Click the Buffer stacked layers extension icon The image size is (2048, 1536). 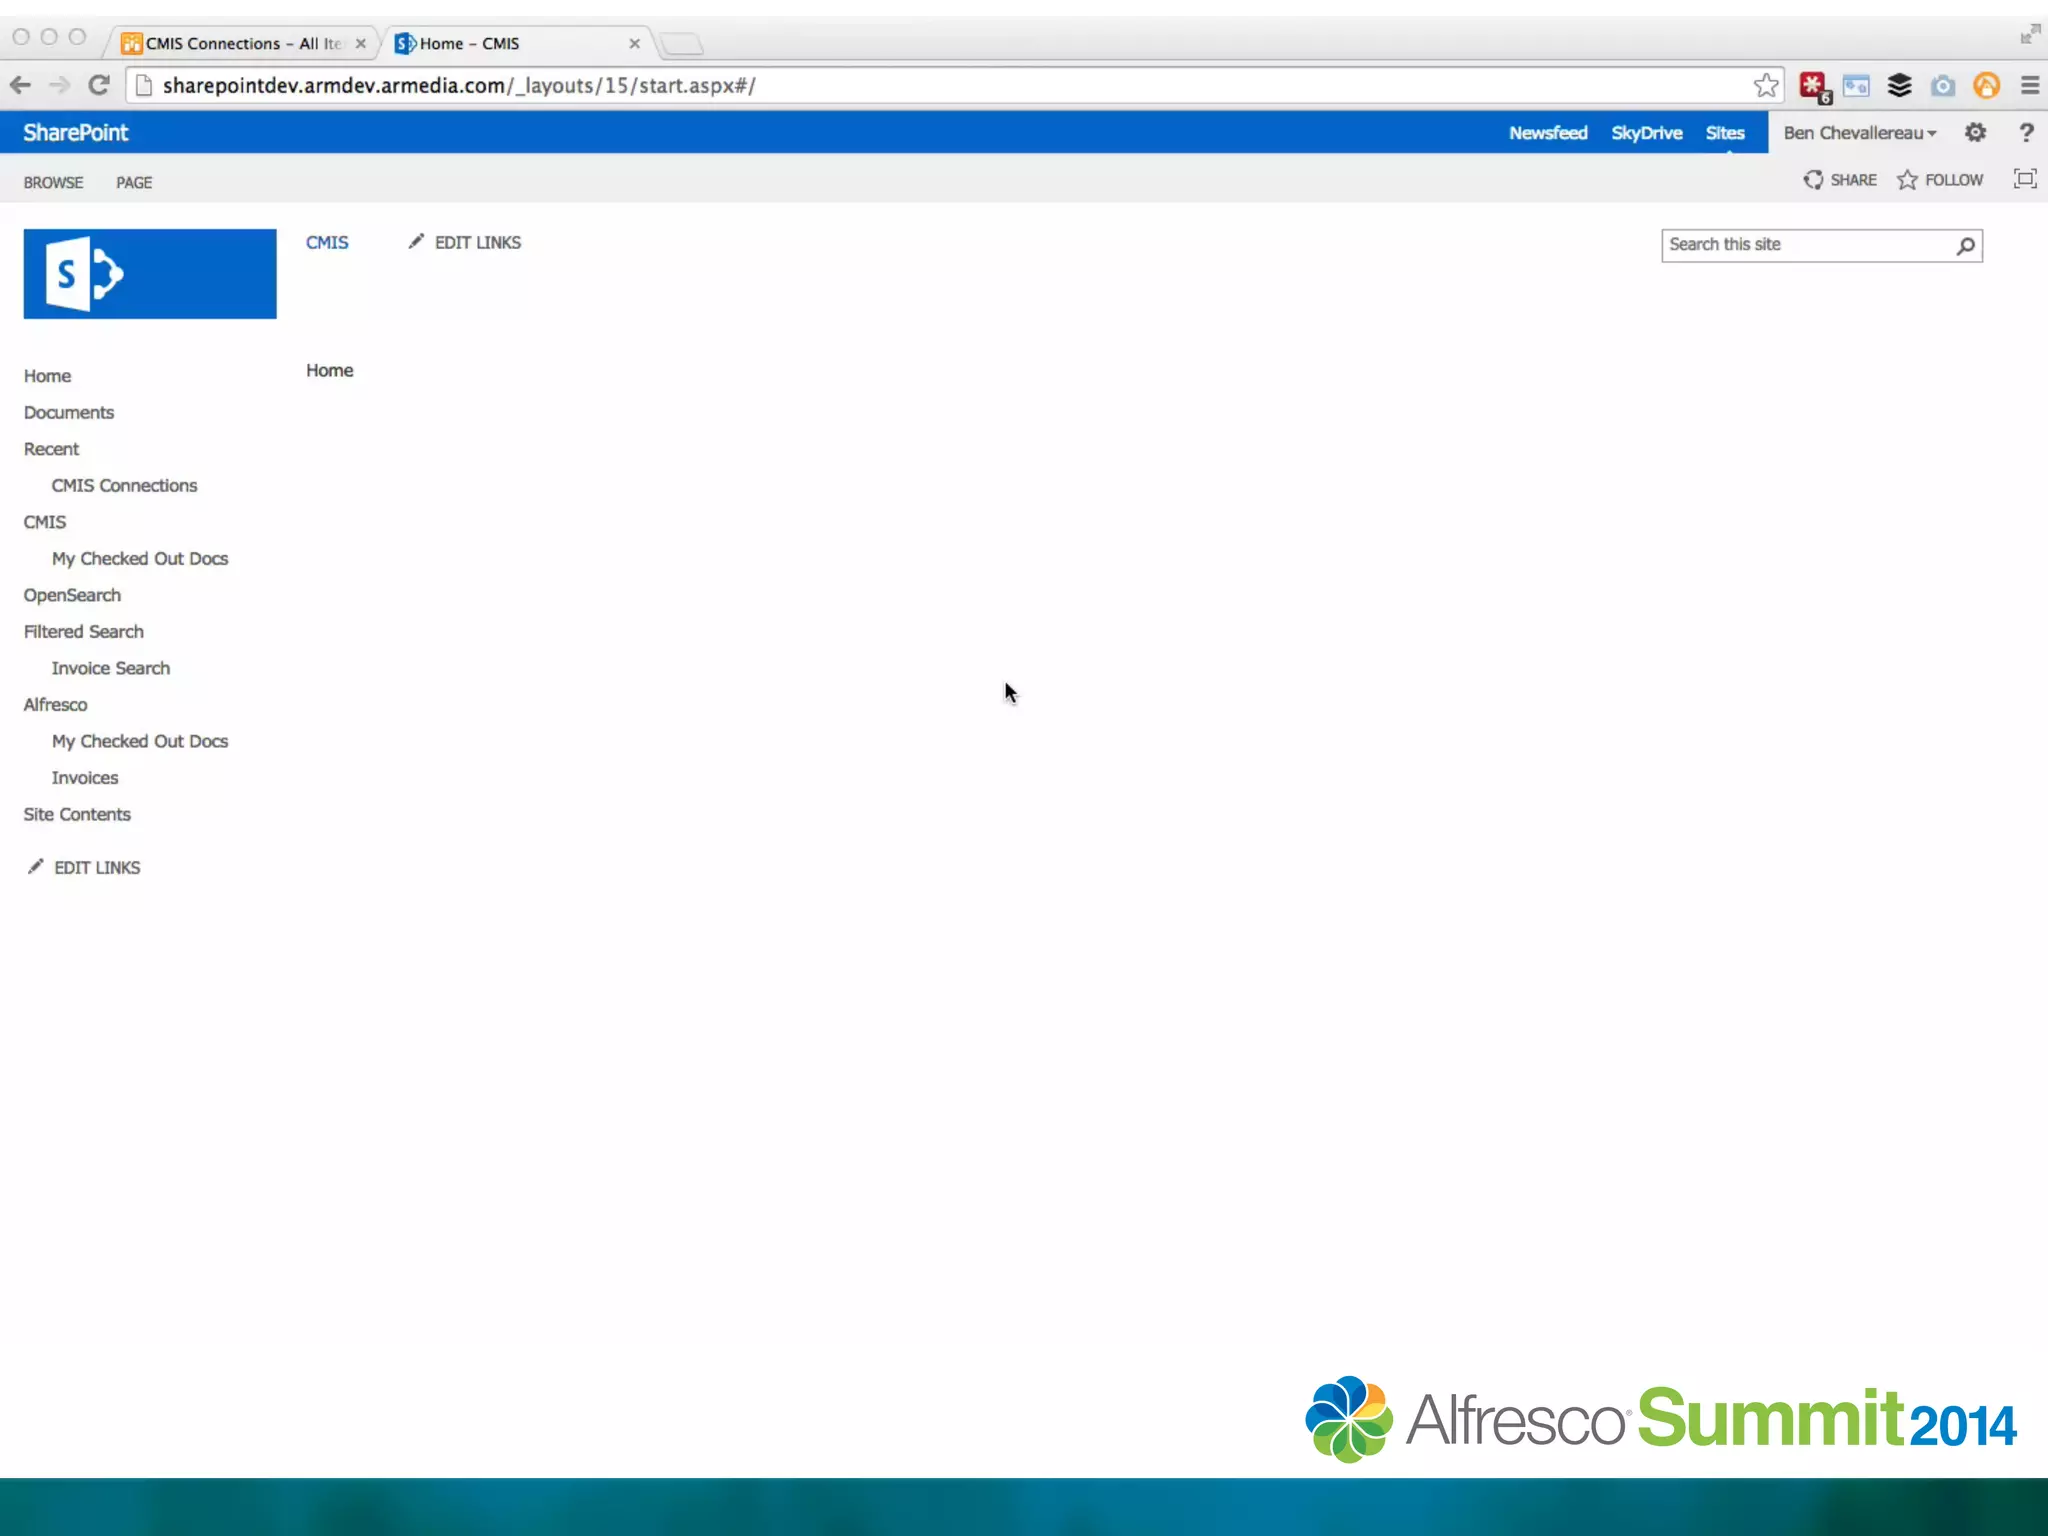tap(1899, 86)
